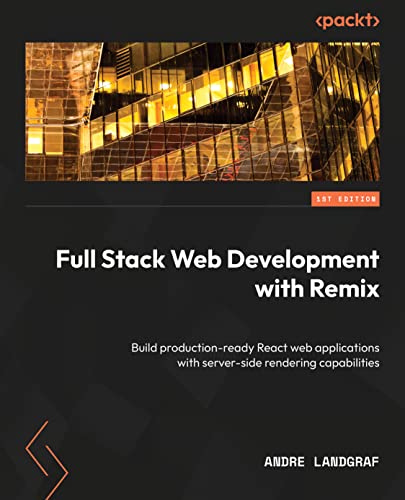Open the glass building cover photo
Image resolution: width=405 pixels, height=500 pixels.
(202, 111)
